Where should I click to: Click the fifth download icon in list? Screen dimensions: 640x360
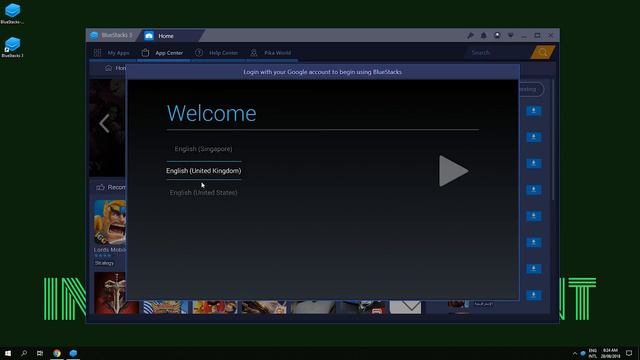[533, 216]
